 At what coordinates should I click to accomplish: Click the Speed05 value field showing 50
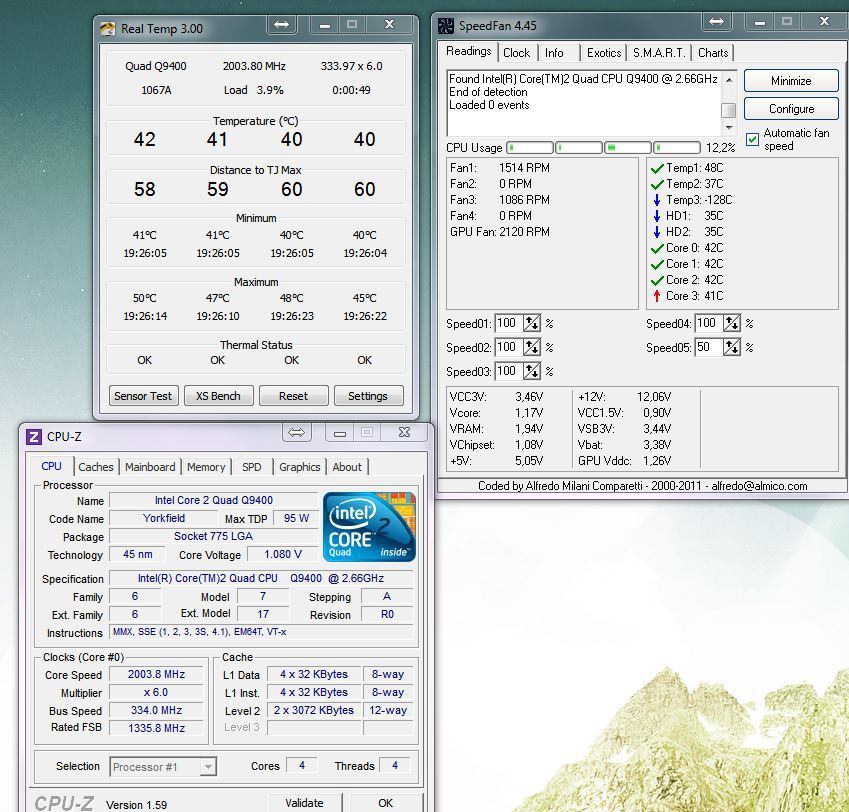pos(709,347)
